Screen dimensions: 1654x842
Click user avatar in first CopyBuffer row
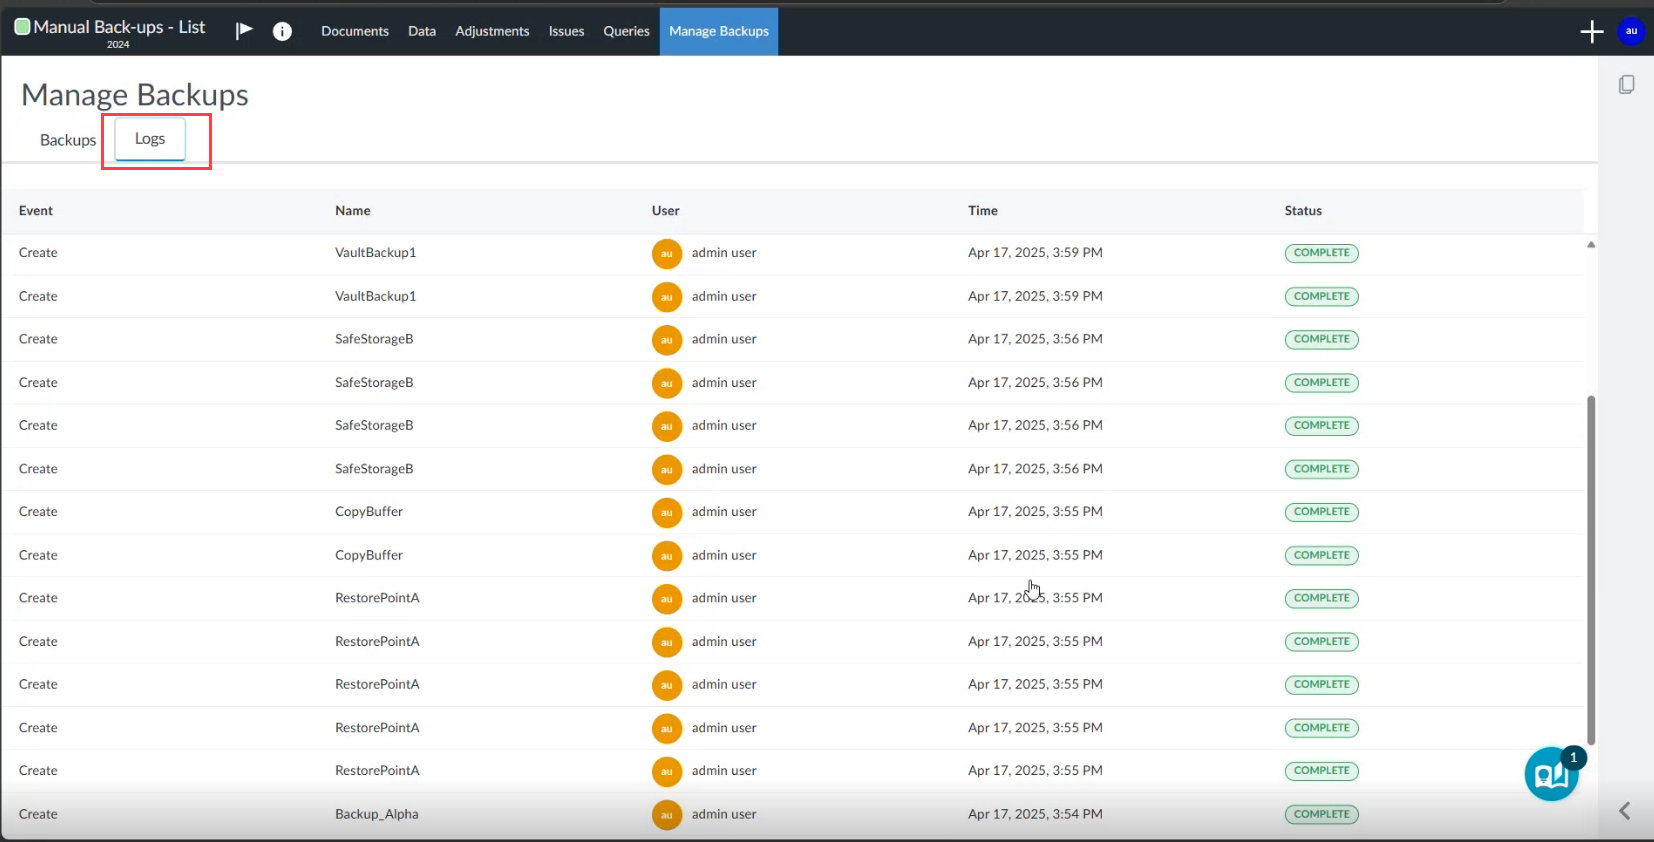tap(667, 513)
